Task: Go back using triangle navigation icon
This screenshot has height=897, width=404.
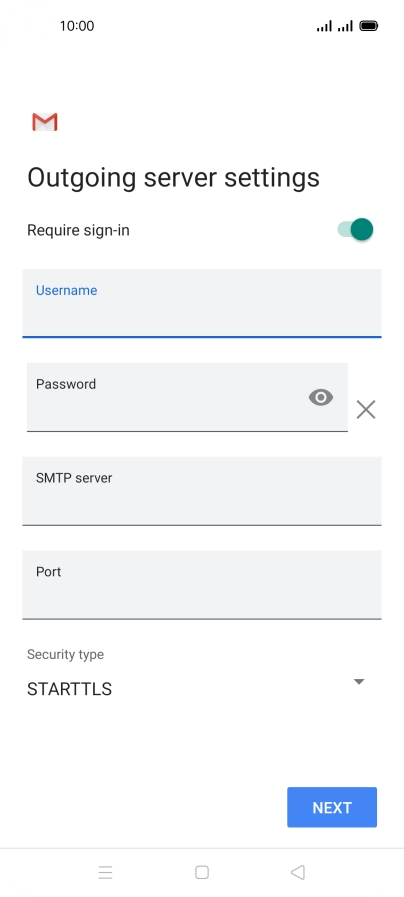Action: (x=298, y=872)
